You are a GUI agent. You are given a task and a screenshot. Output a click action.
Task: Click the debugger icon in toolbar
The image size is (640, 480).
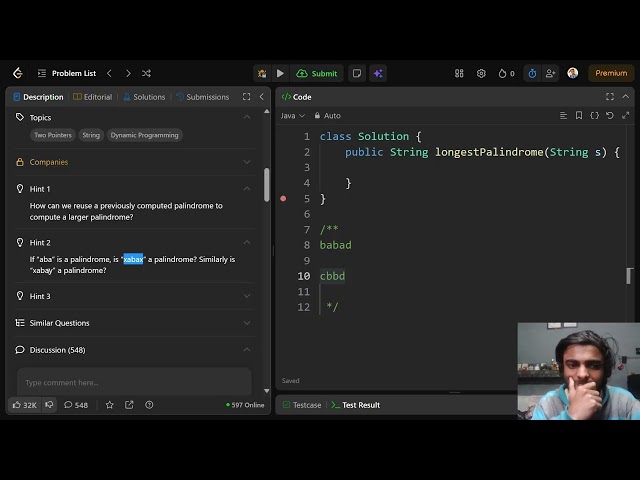(262, 73)
